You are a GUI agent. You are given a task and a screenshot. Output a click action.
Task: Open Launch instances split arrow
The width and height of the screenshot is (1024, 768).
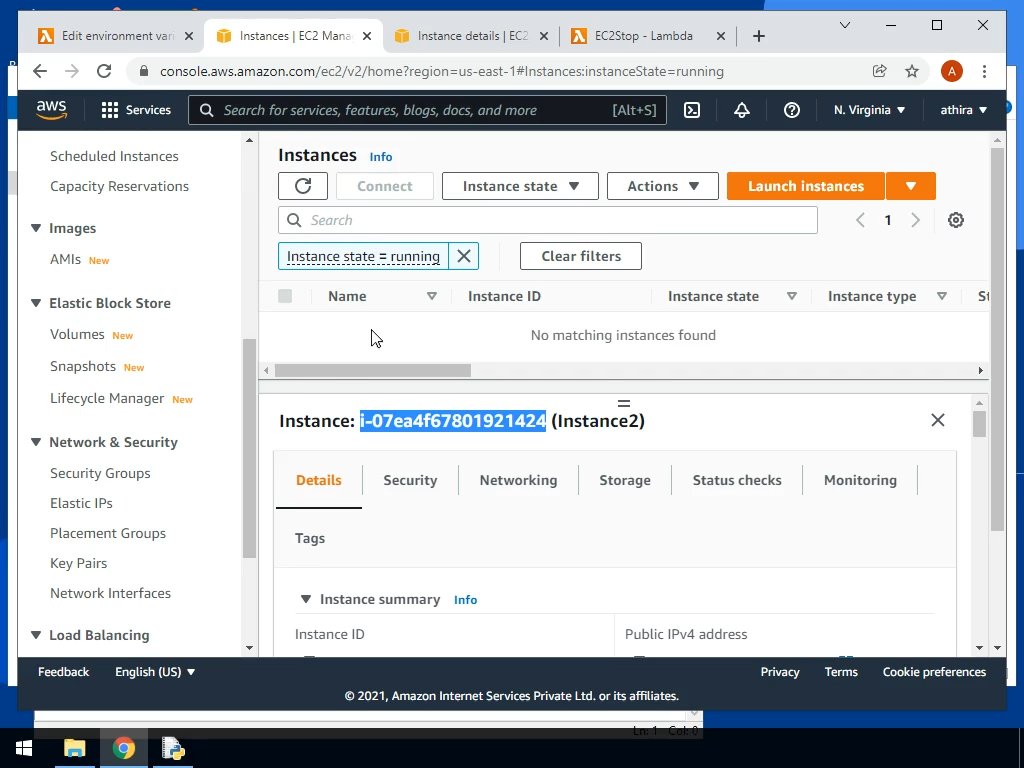(911, 186)
